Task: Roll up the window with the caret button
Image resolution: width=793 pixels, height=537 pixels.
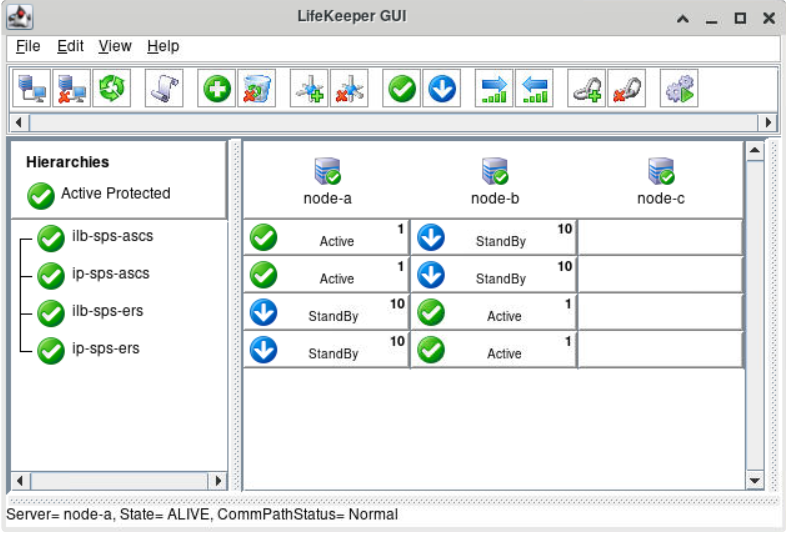Action: (683, 19)
